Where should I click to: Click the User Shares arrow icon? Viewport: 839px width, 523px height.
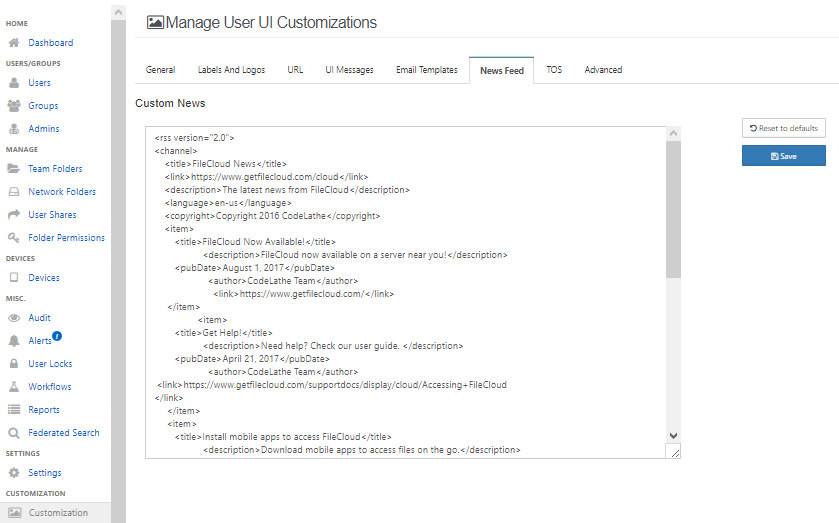tap(14, 215)
